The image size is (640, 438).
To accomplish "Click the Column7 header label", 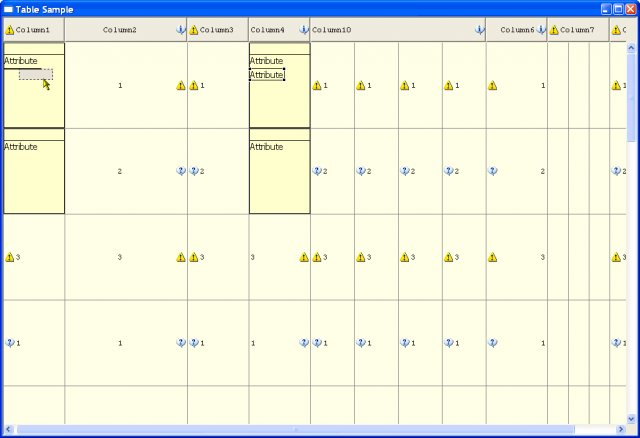I will pyautogui.click(x=577, y=30).
